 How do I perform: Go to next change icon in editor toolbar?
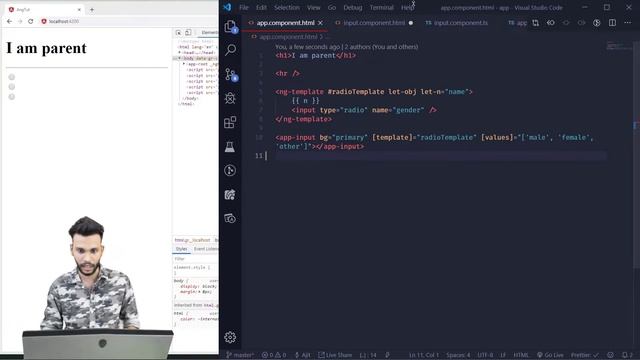(x=581, y=23)
